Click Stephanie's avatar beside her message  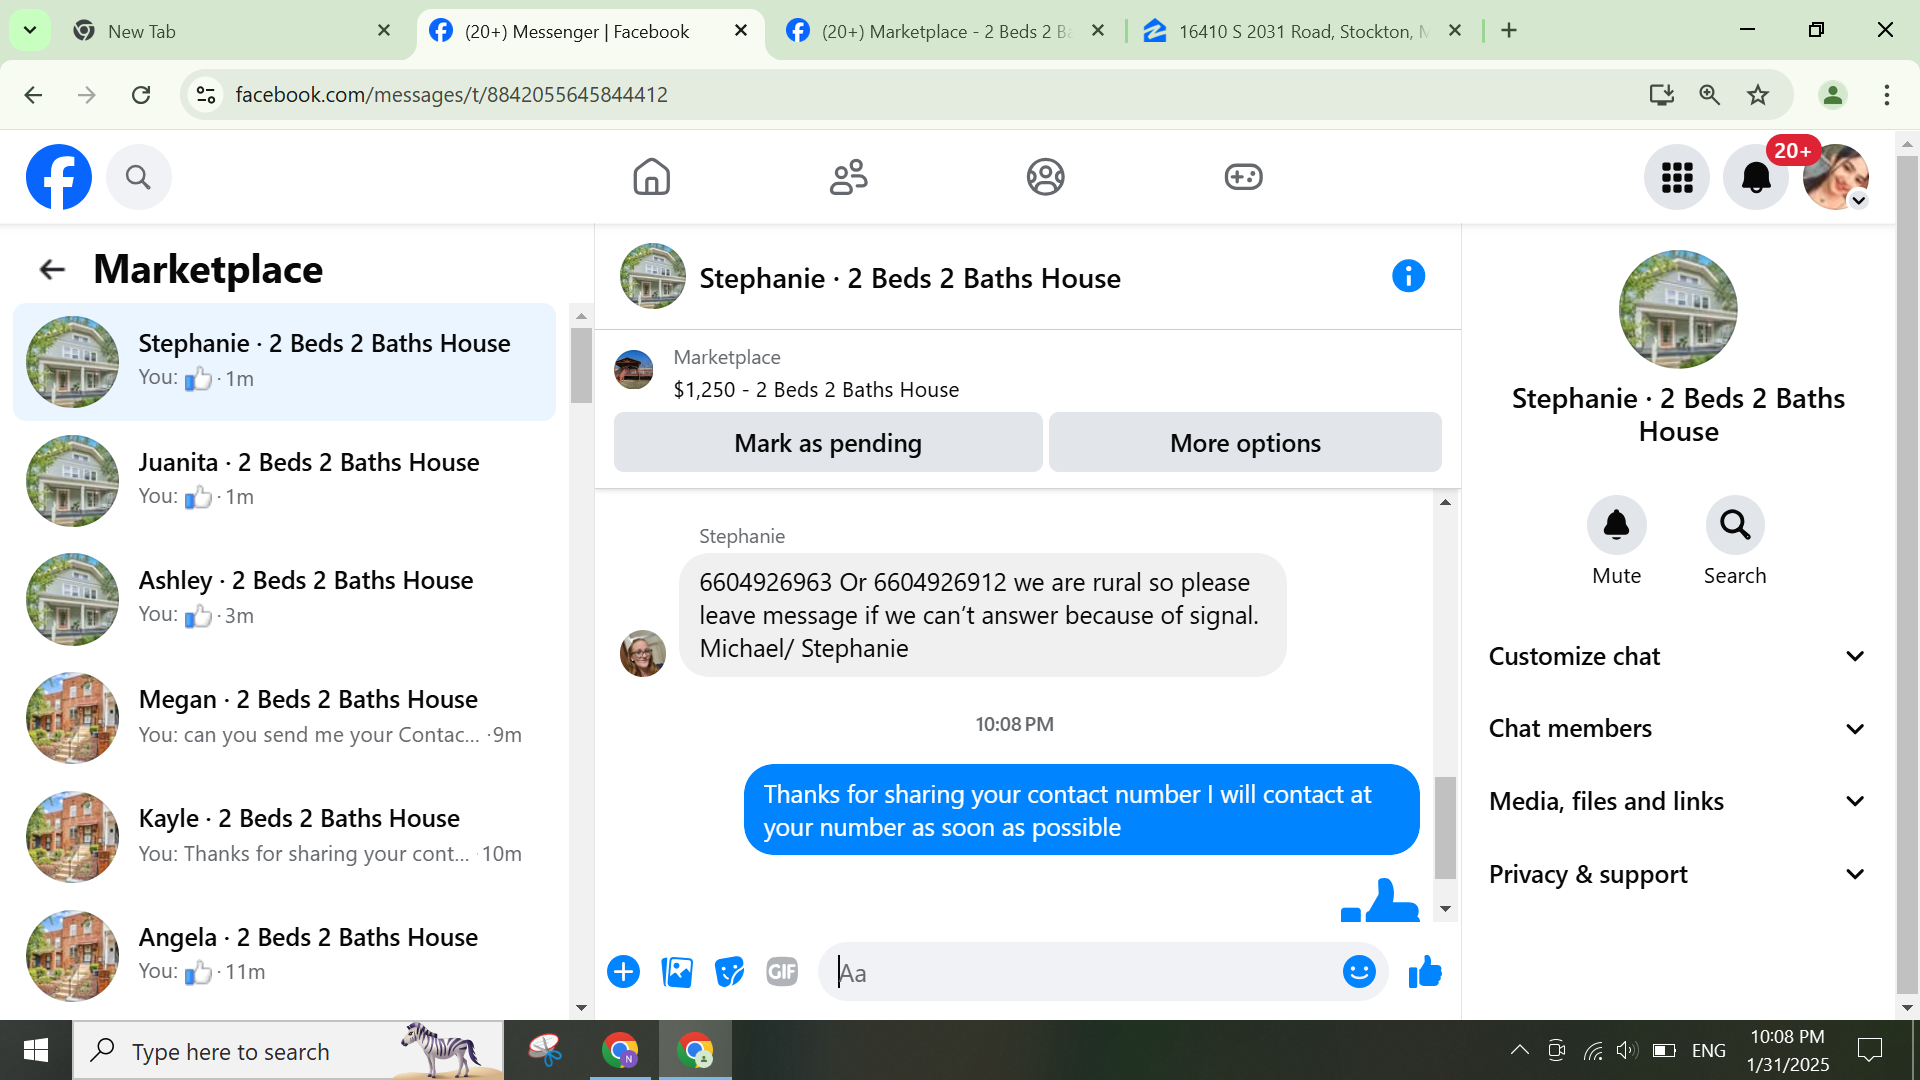point(643,653)
